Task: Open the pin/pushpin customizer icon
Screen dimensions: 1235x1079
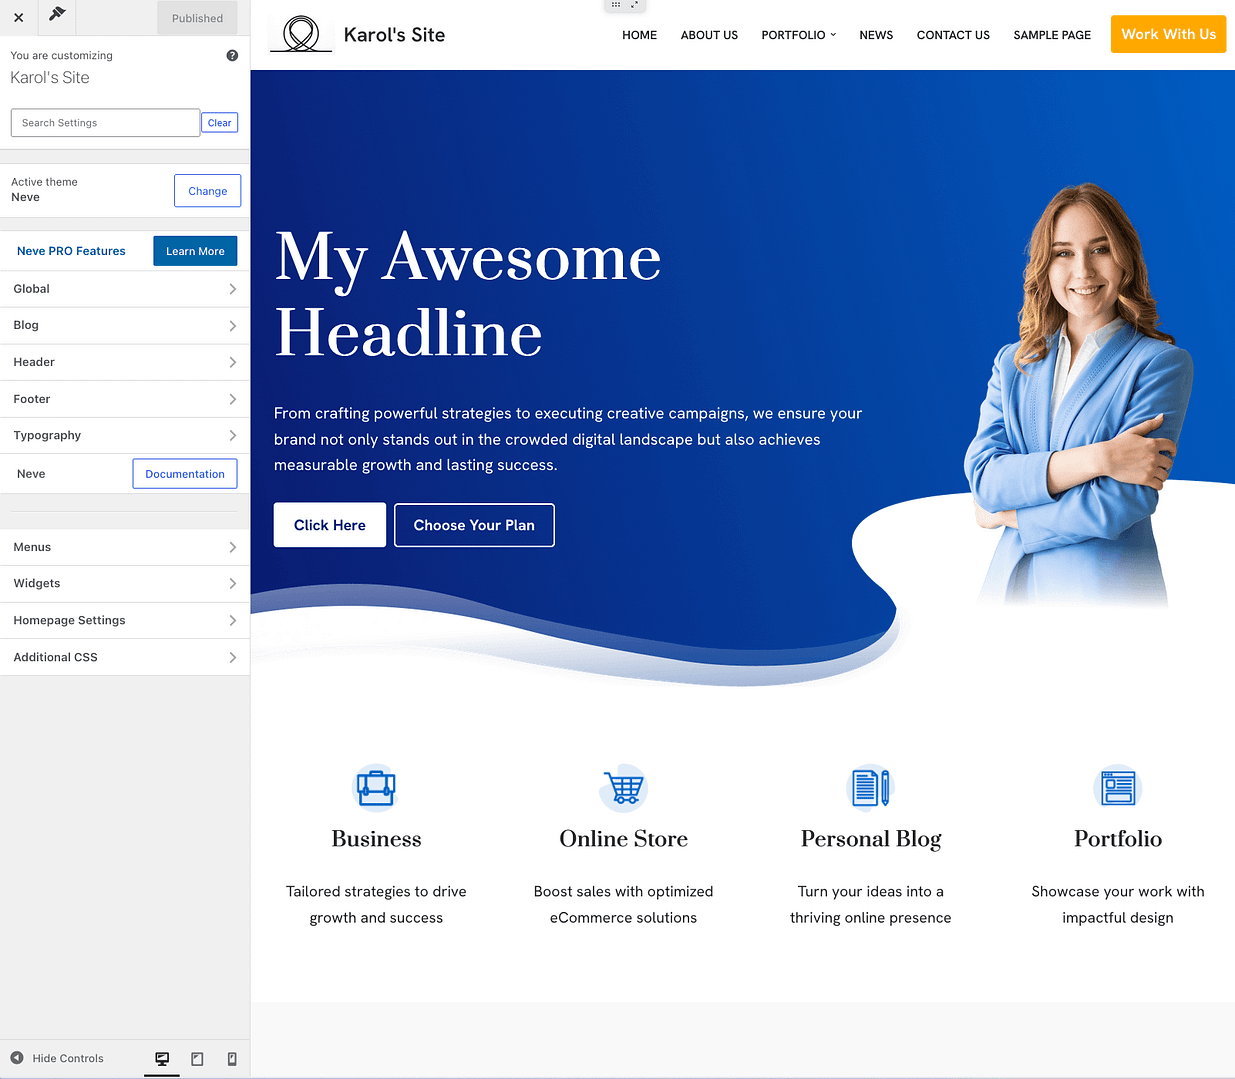Action: [57, 14]
